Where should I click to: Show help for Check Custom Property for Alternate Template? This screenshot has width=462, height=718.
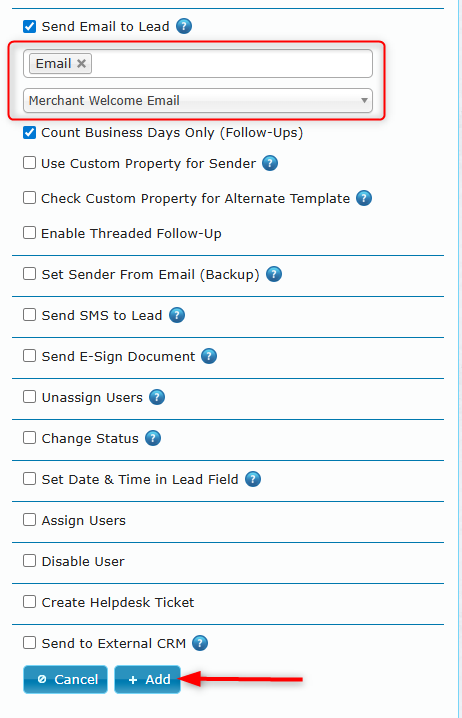[x=364, y=198]
